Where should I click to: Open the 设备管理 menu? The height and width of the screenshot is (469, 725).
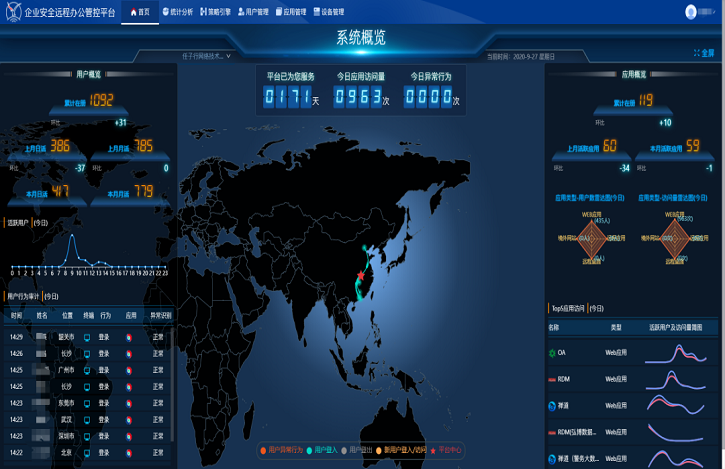tap(330, 12)
